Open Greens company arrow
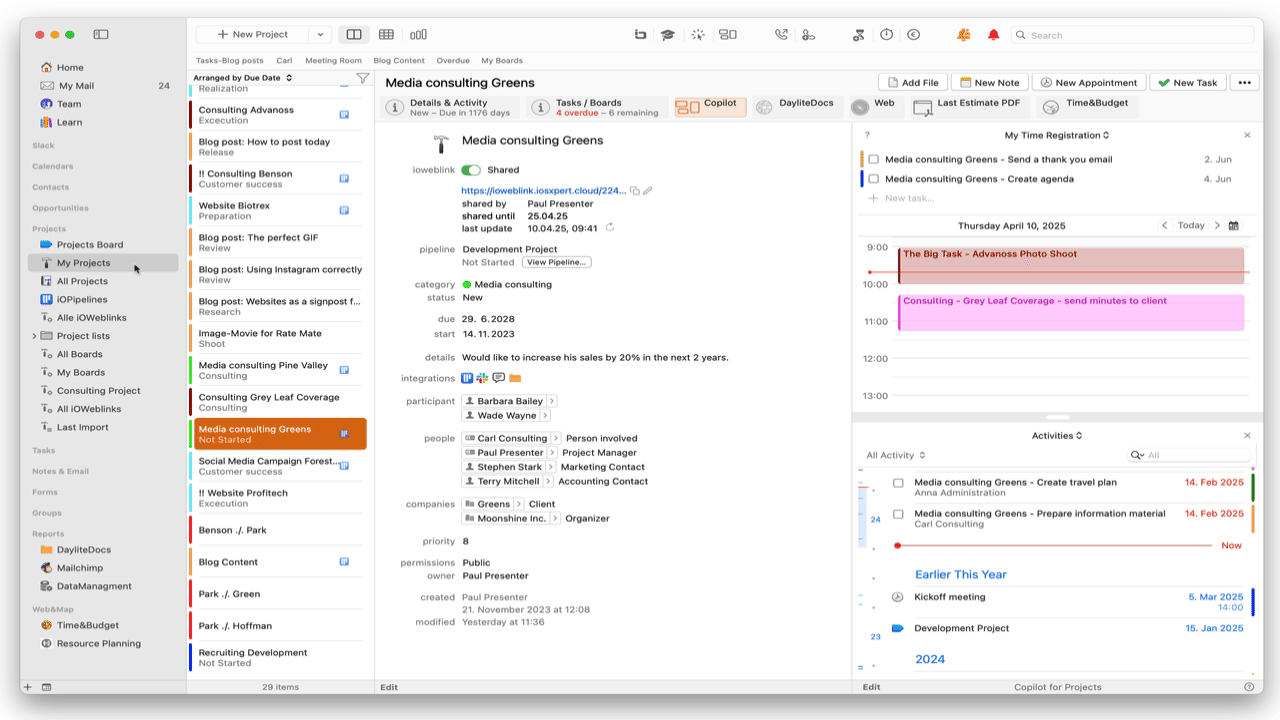1280x720 pixels. point(519,504)
